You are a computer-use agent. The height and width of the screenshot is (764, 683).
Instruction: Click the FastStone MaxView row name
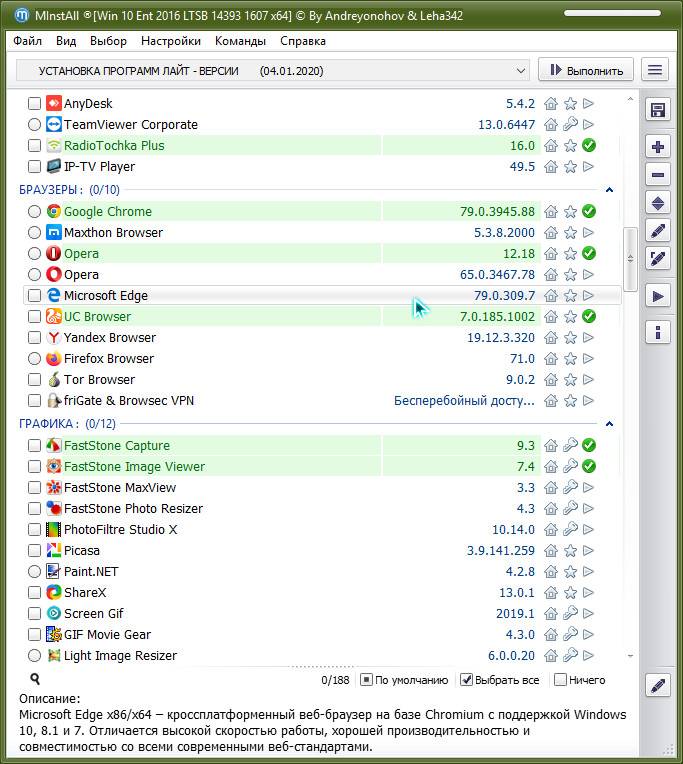tap(120, 488)
